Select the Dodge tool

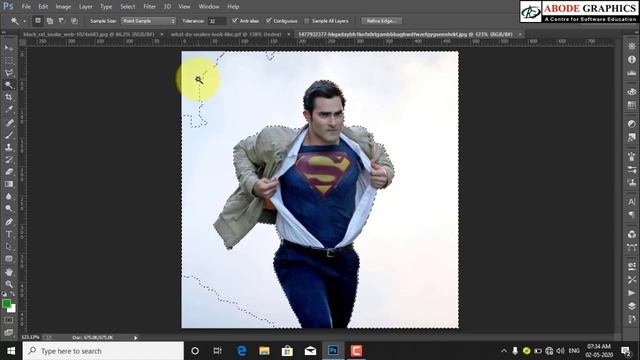(9, 209)
